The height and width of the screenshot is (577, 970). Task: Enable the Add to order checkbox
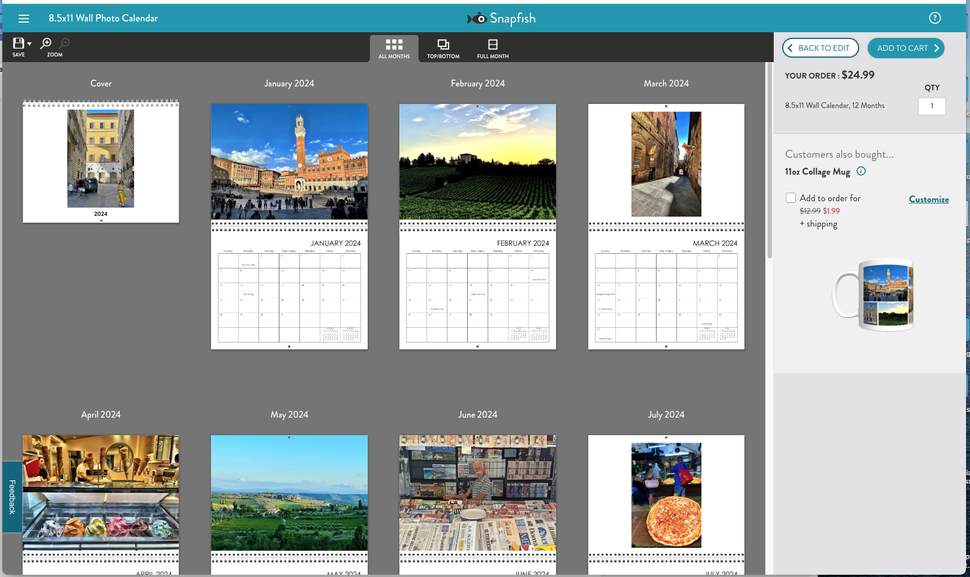coord(790,198)
